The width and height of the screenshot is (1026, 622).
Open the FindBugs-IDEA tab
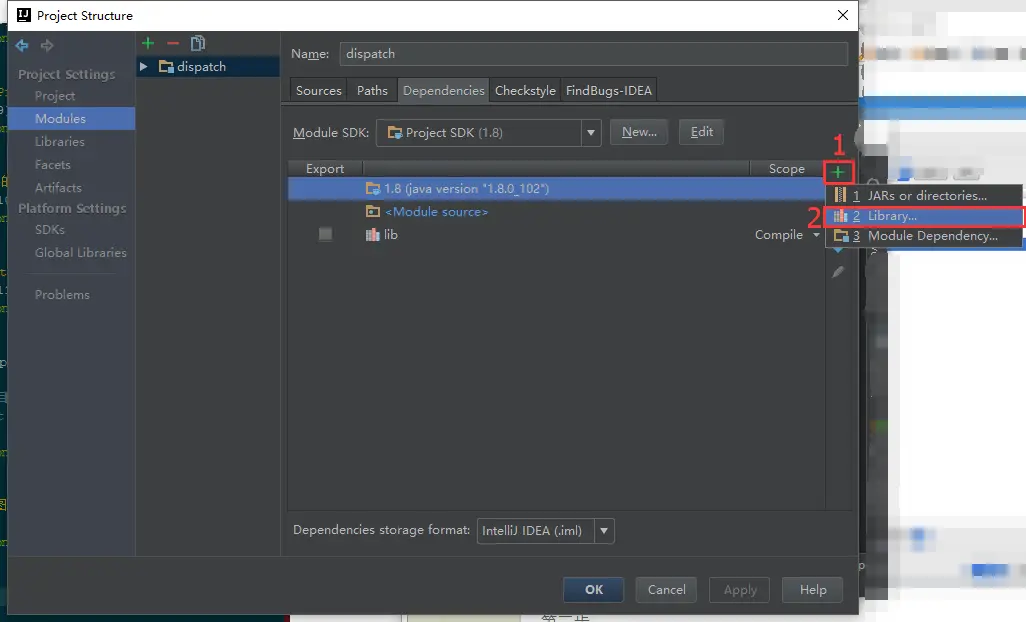click(x=609, y=90)
